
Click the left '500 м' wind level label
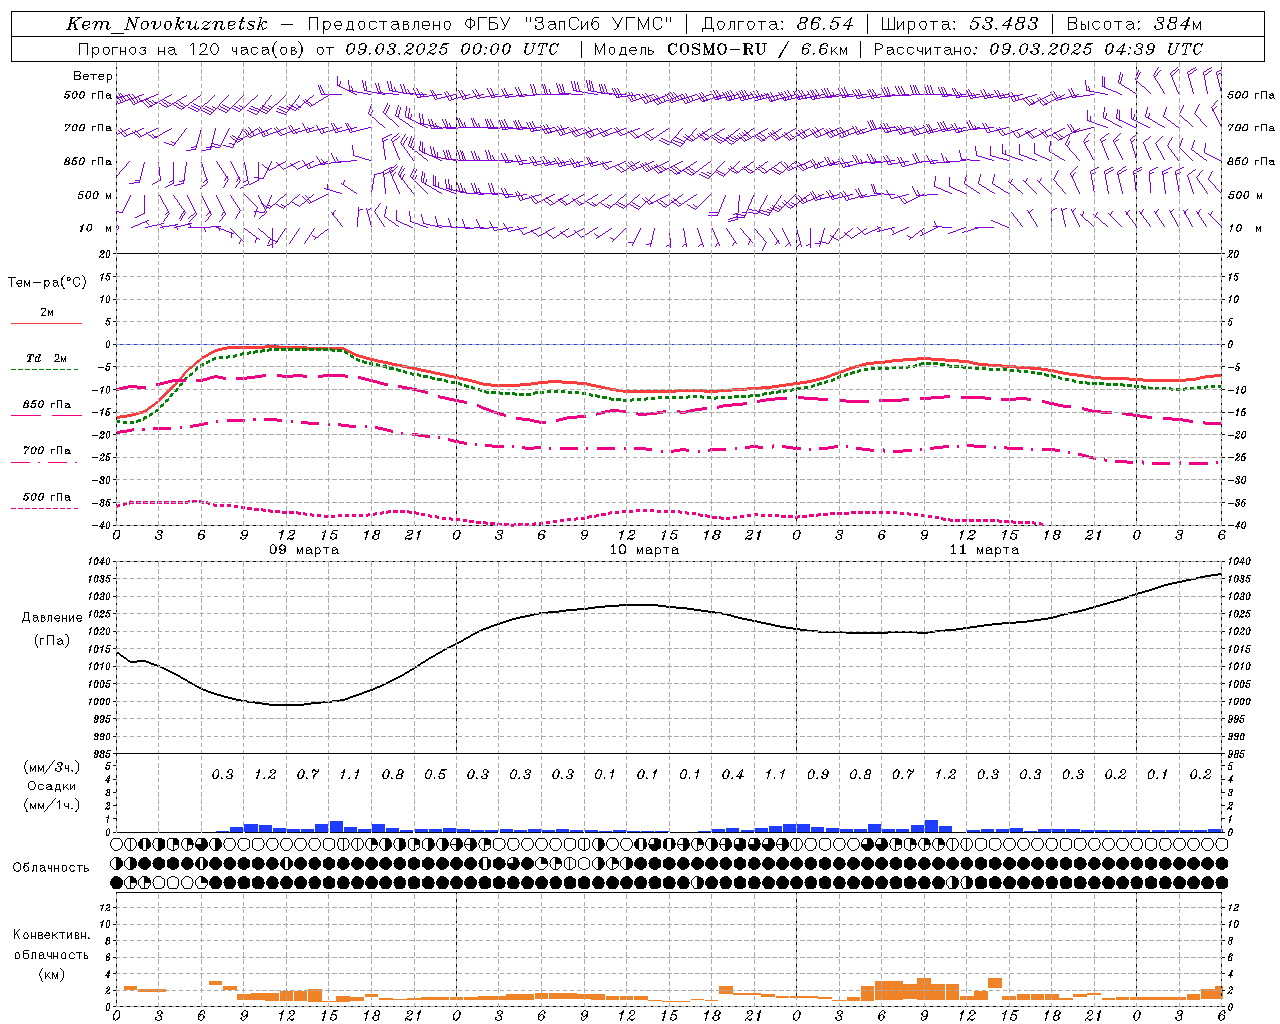pyautogui.click(x=95, y=195)
